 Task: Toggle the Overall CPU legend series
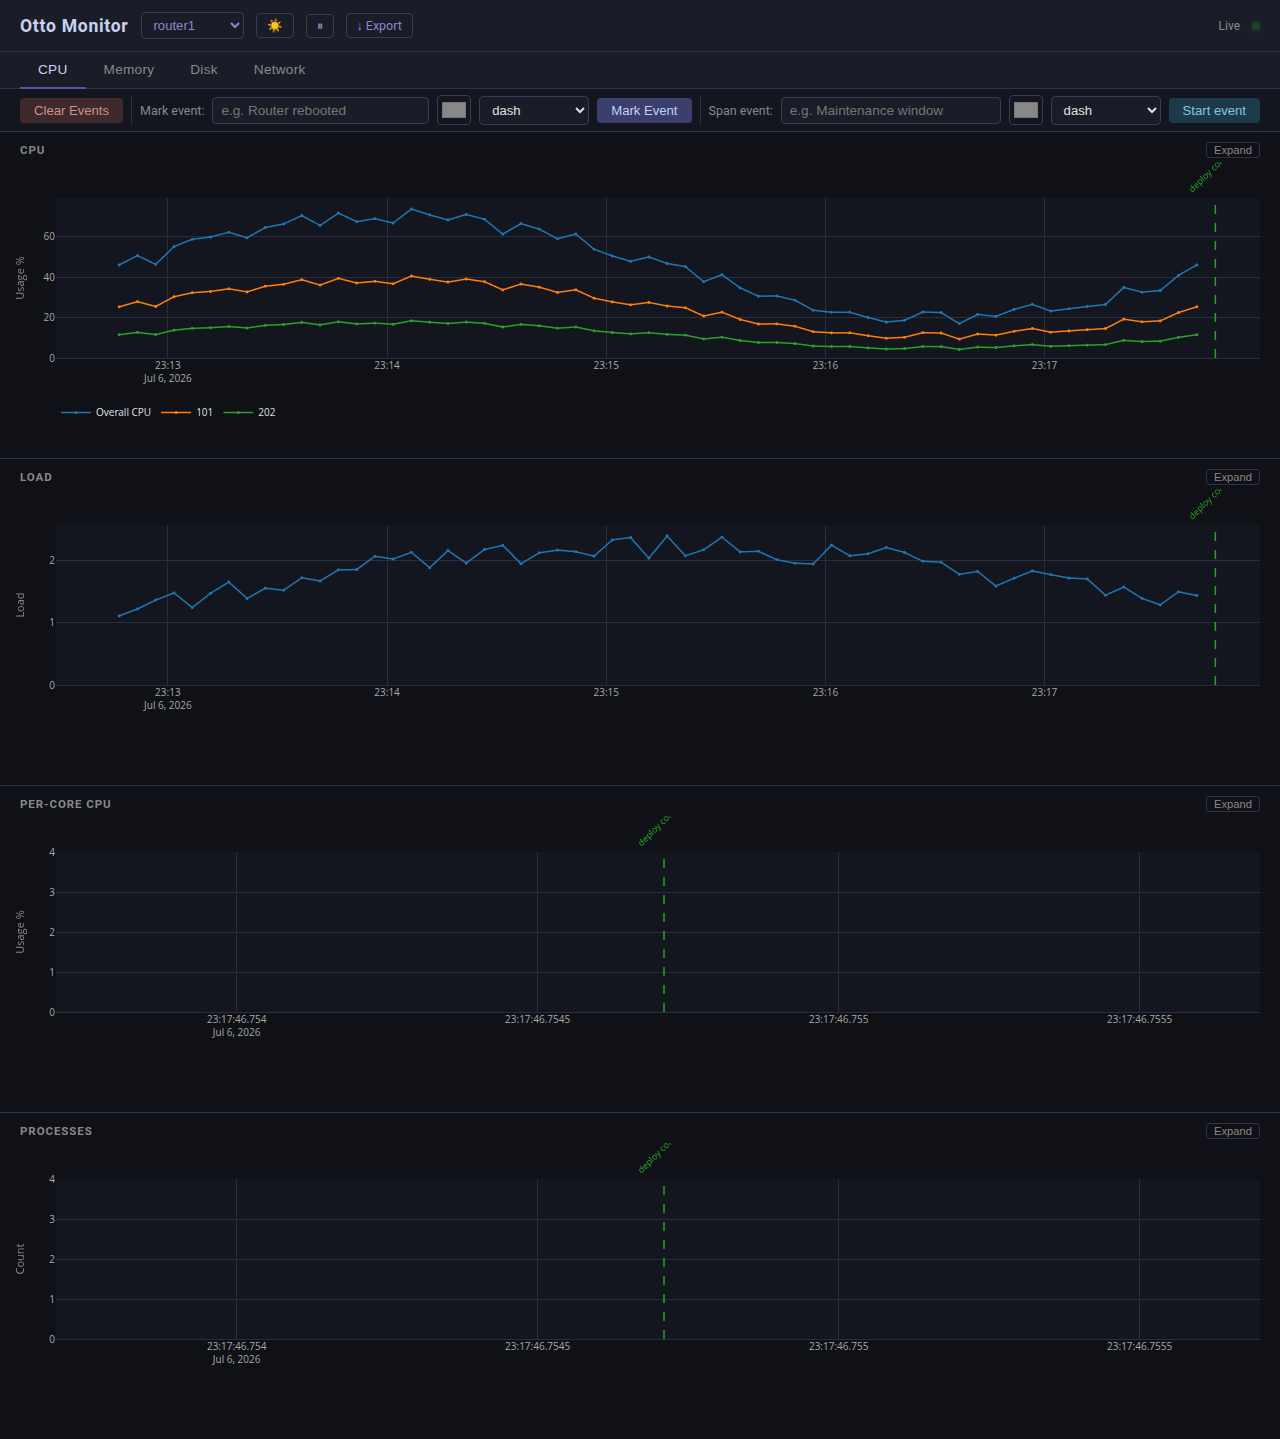(x=106, y=412)
